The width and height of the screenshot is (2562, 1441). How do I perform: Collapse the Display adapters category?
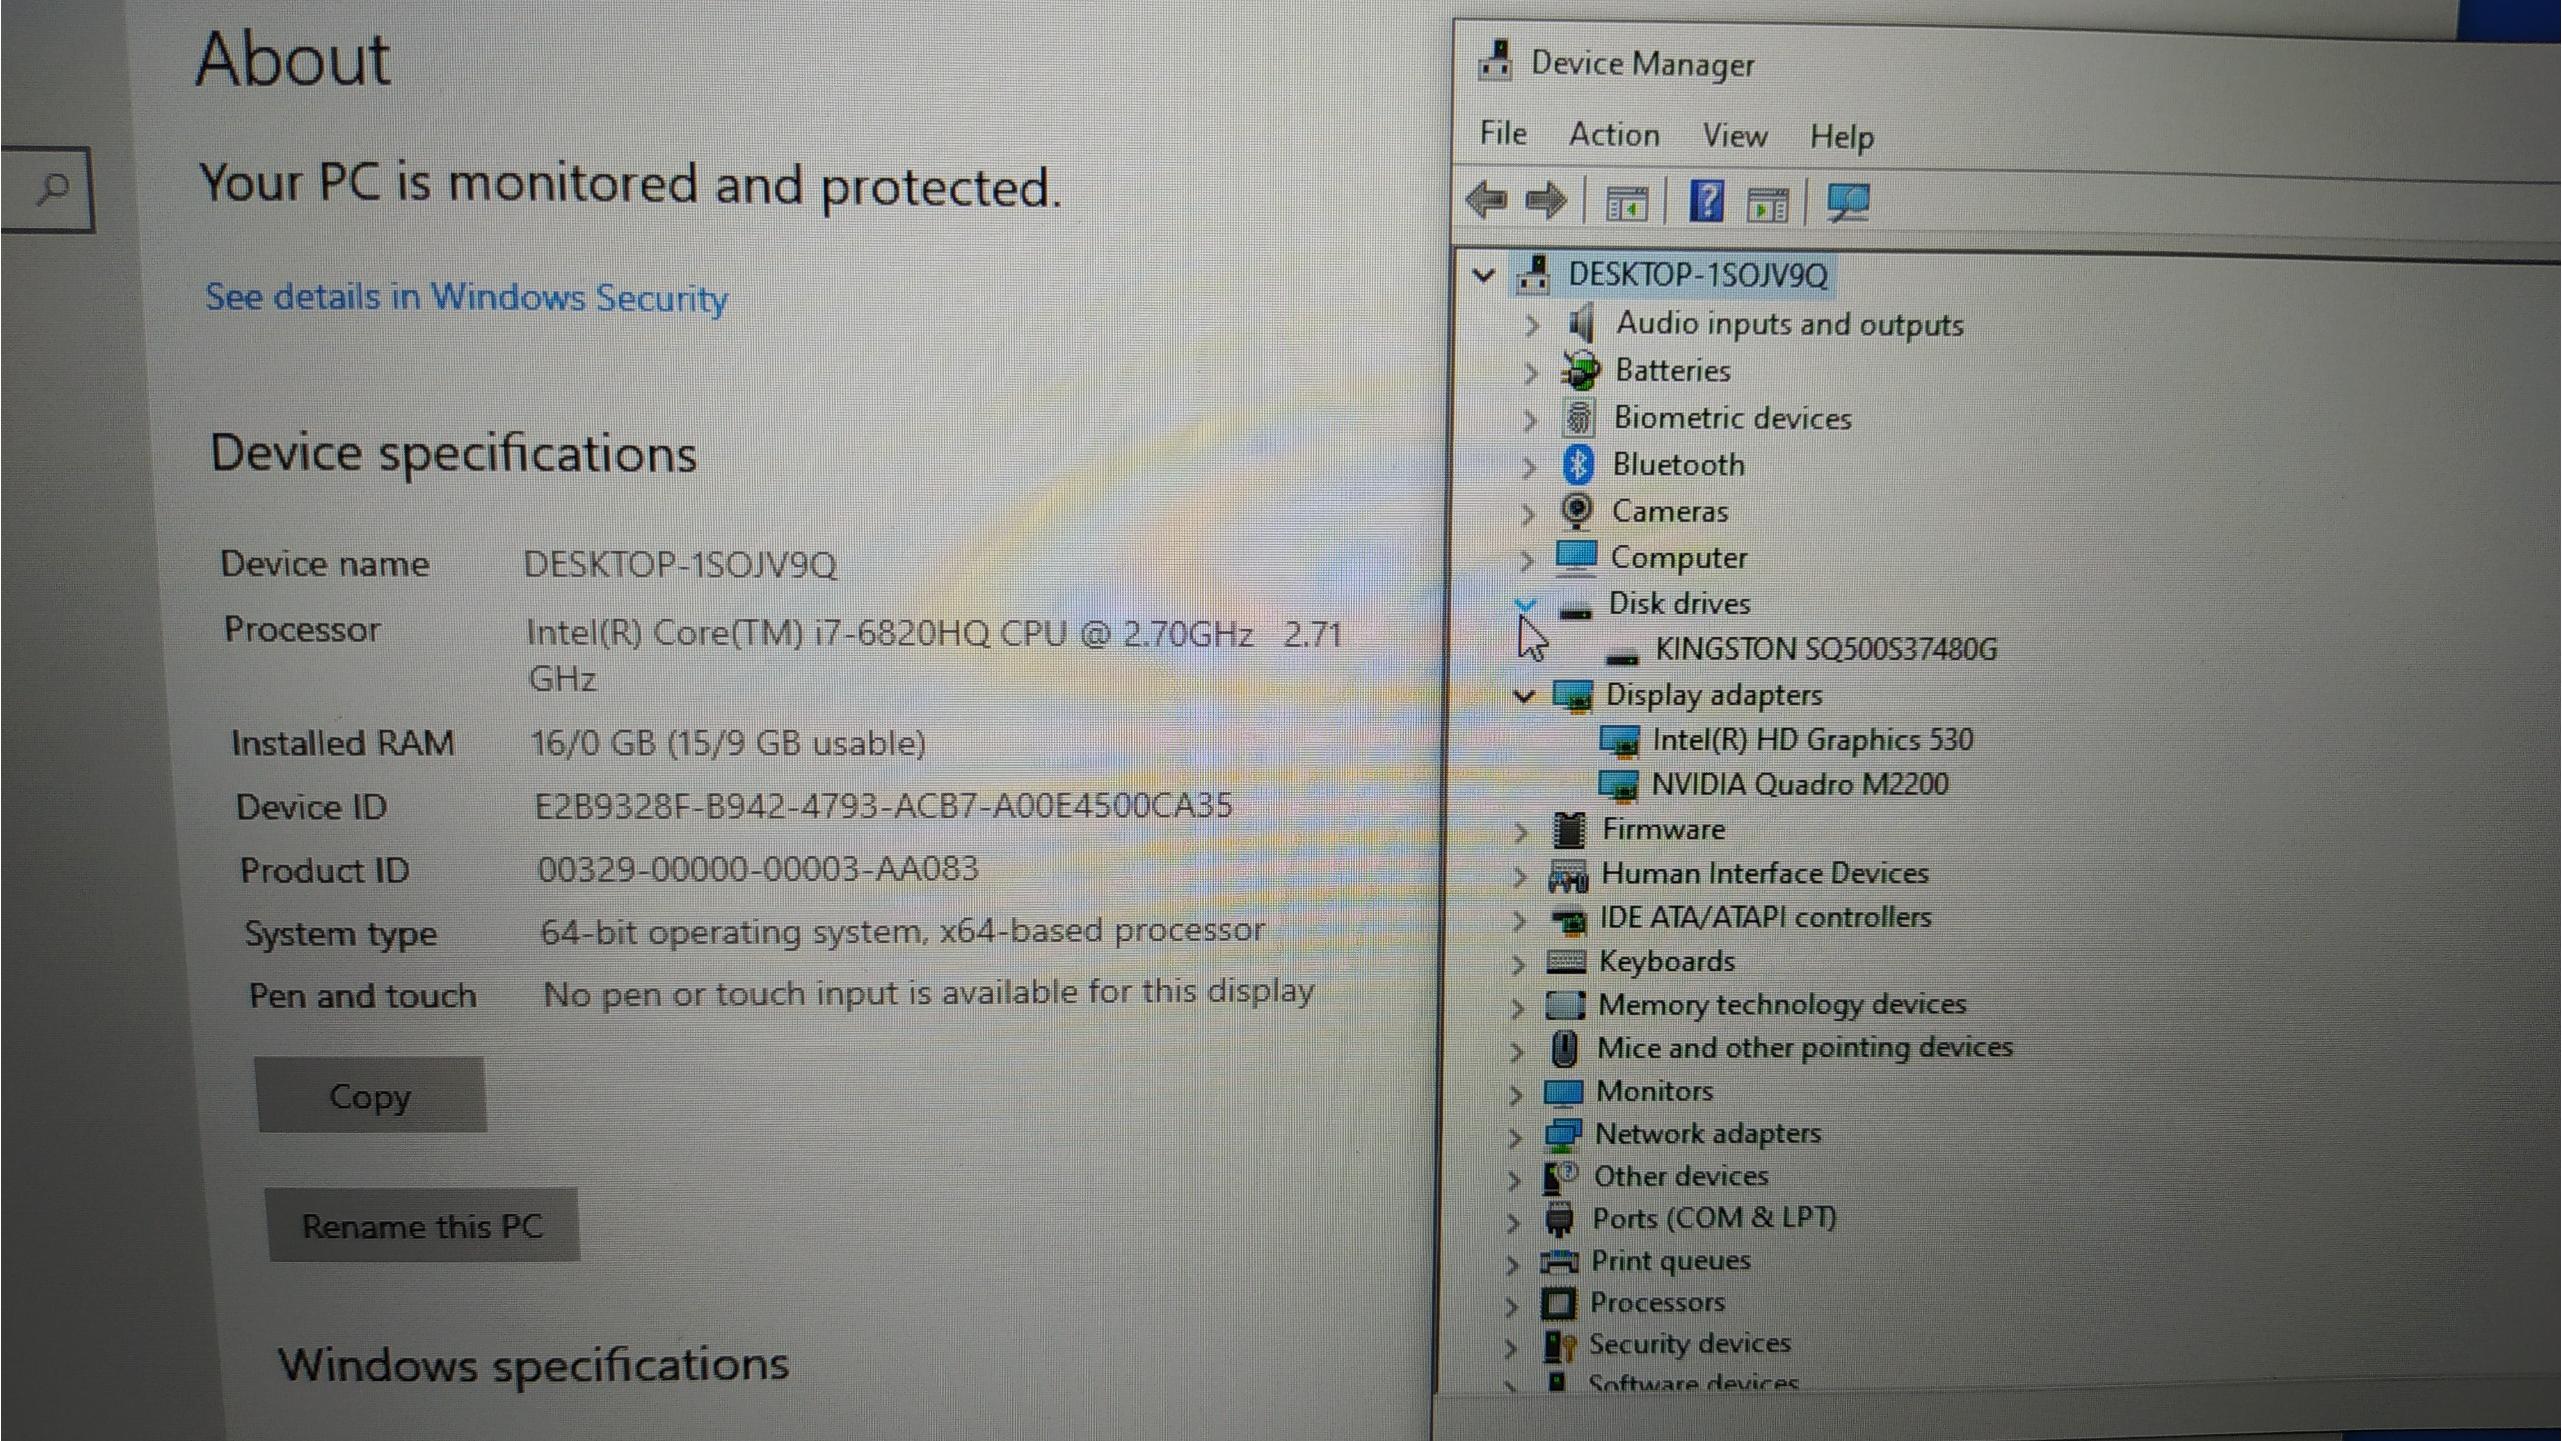point(1523,695)
